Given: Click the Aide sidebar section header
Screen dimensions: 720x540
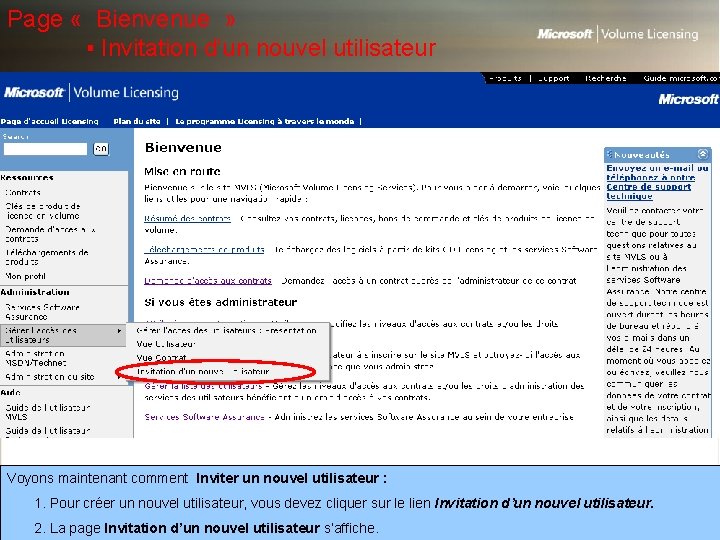Looking at the screenshot, I should 10,392.
